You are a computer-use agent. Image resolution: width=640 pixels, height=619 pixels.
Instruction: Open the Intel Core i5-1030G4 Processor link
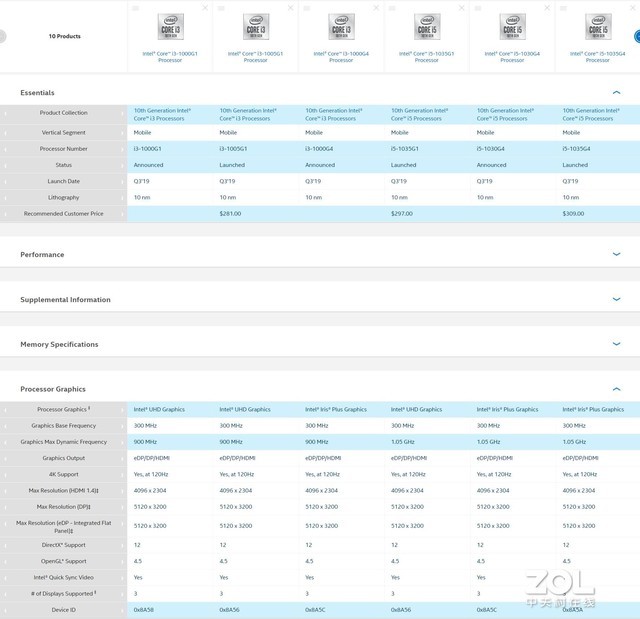point(512,57)
